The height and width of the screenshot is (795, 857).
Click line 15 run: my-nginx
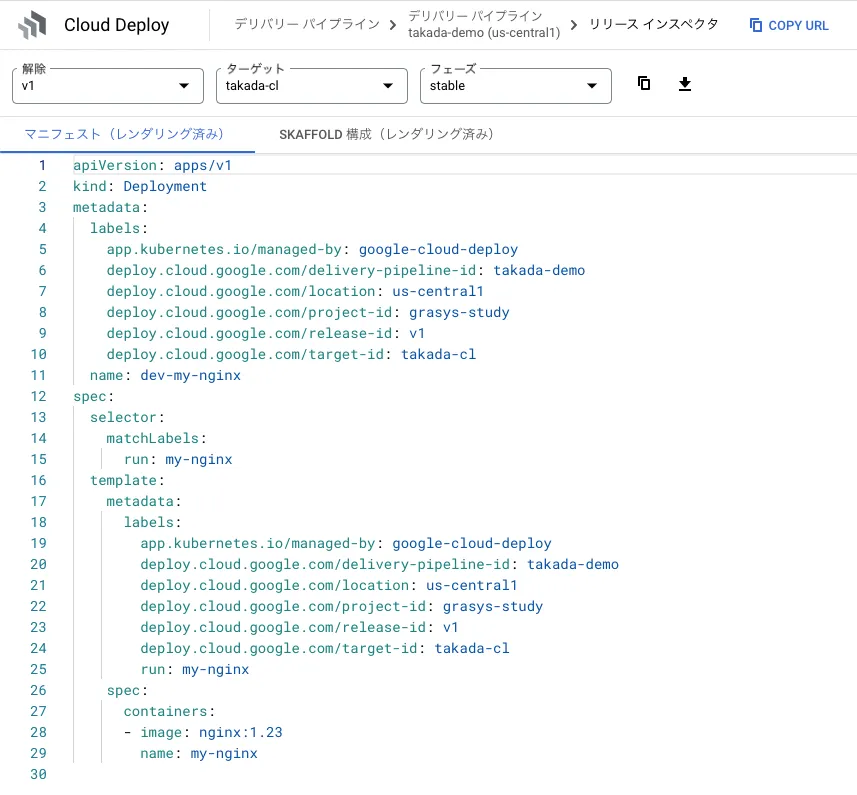click(x=178, y=460)
